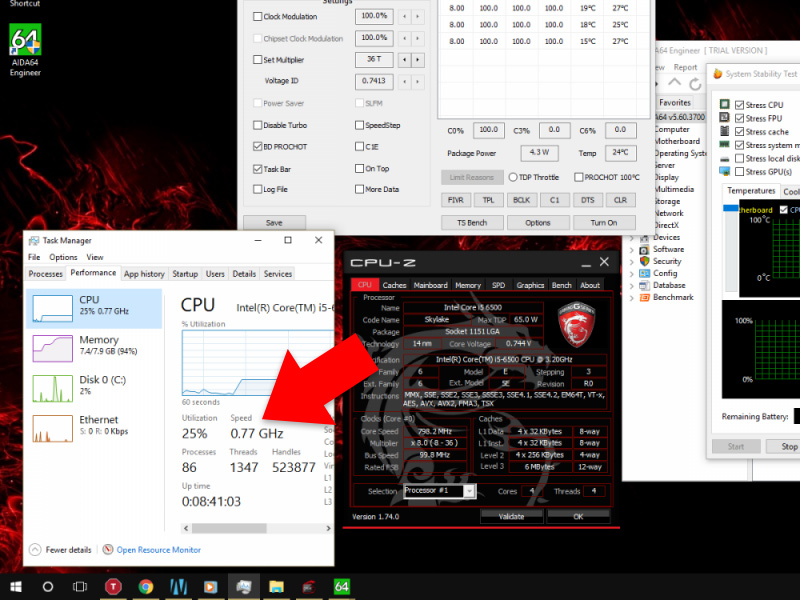Click the Security shield icon in AIDA64
This screenshot has width=800, height=600.
(x=644, y=261)
